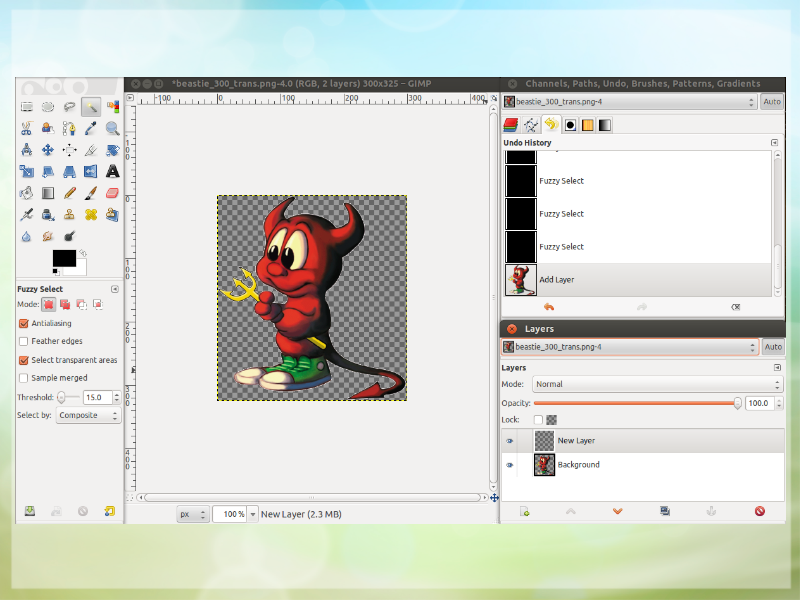Screen dimensions: 800x600
Task: Select the Flip tool
Action: (x=91, y=171)
